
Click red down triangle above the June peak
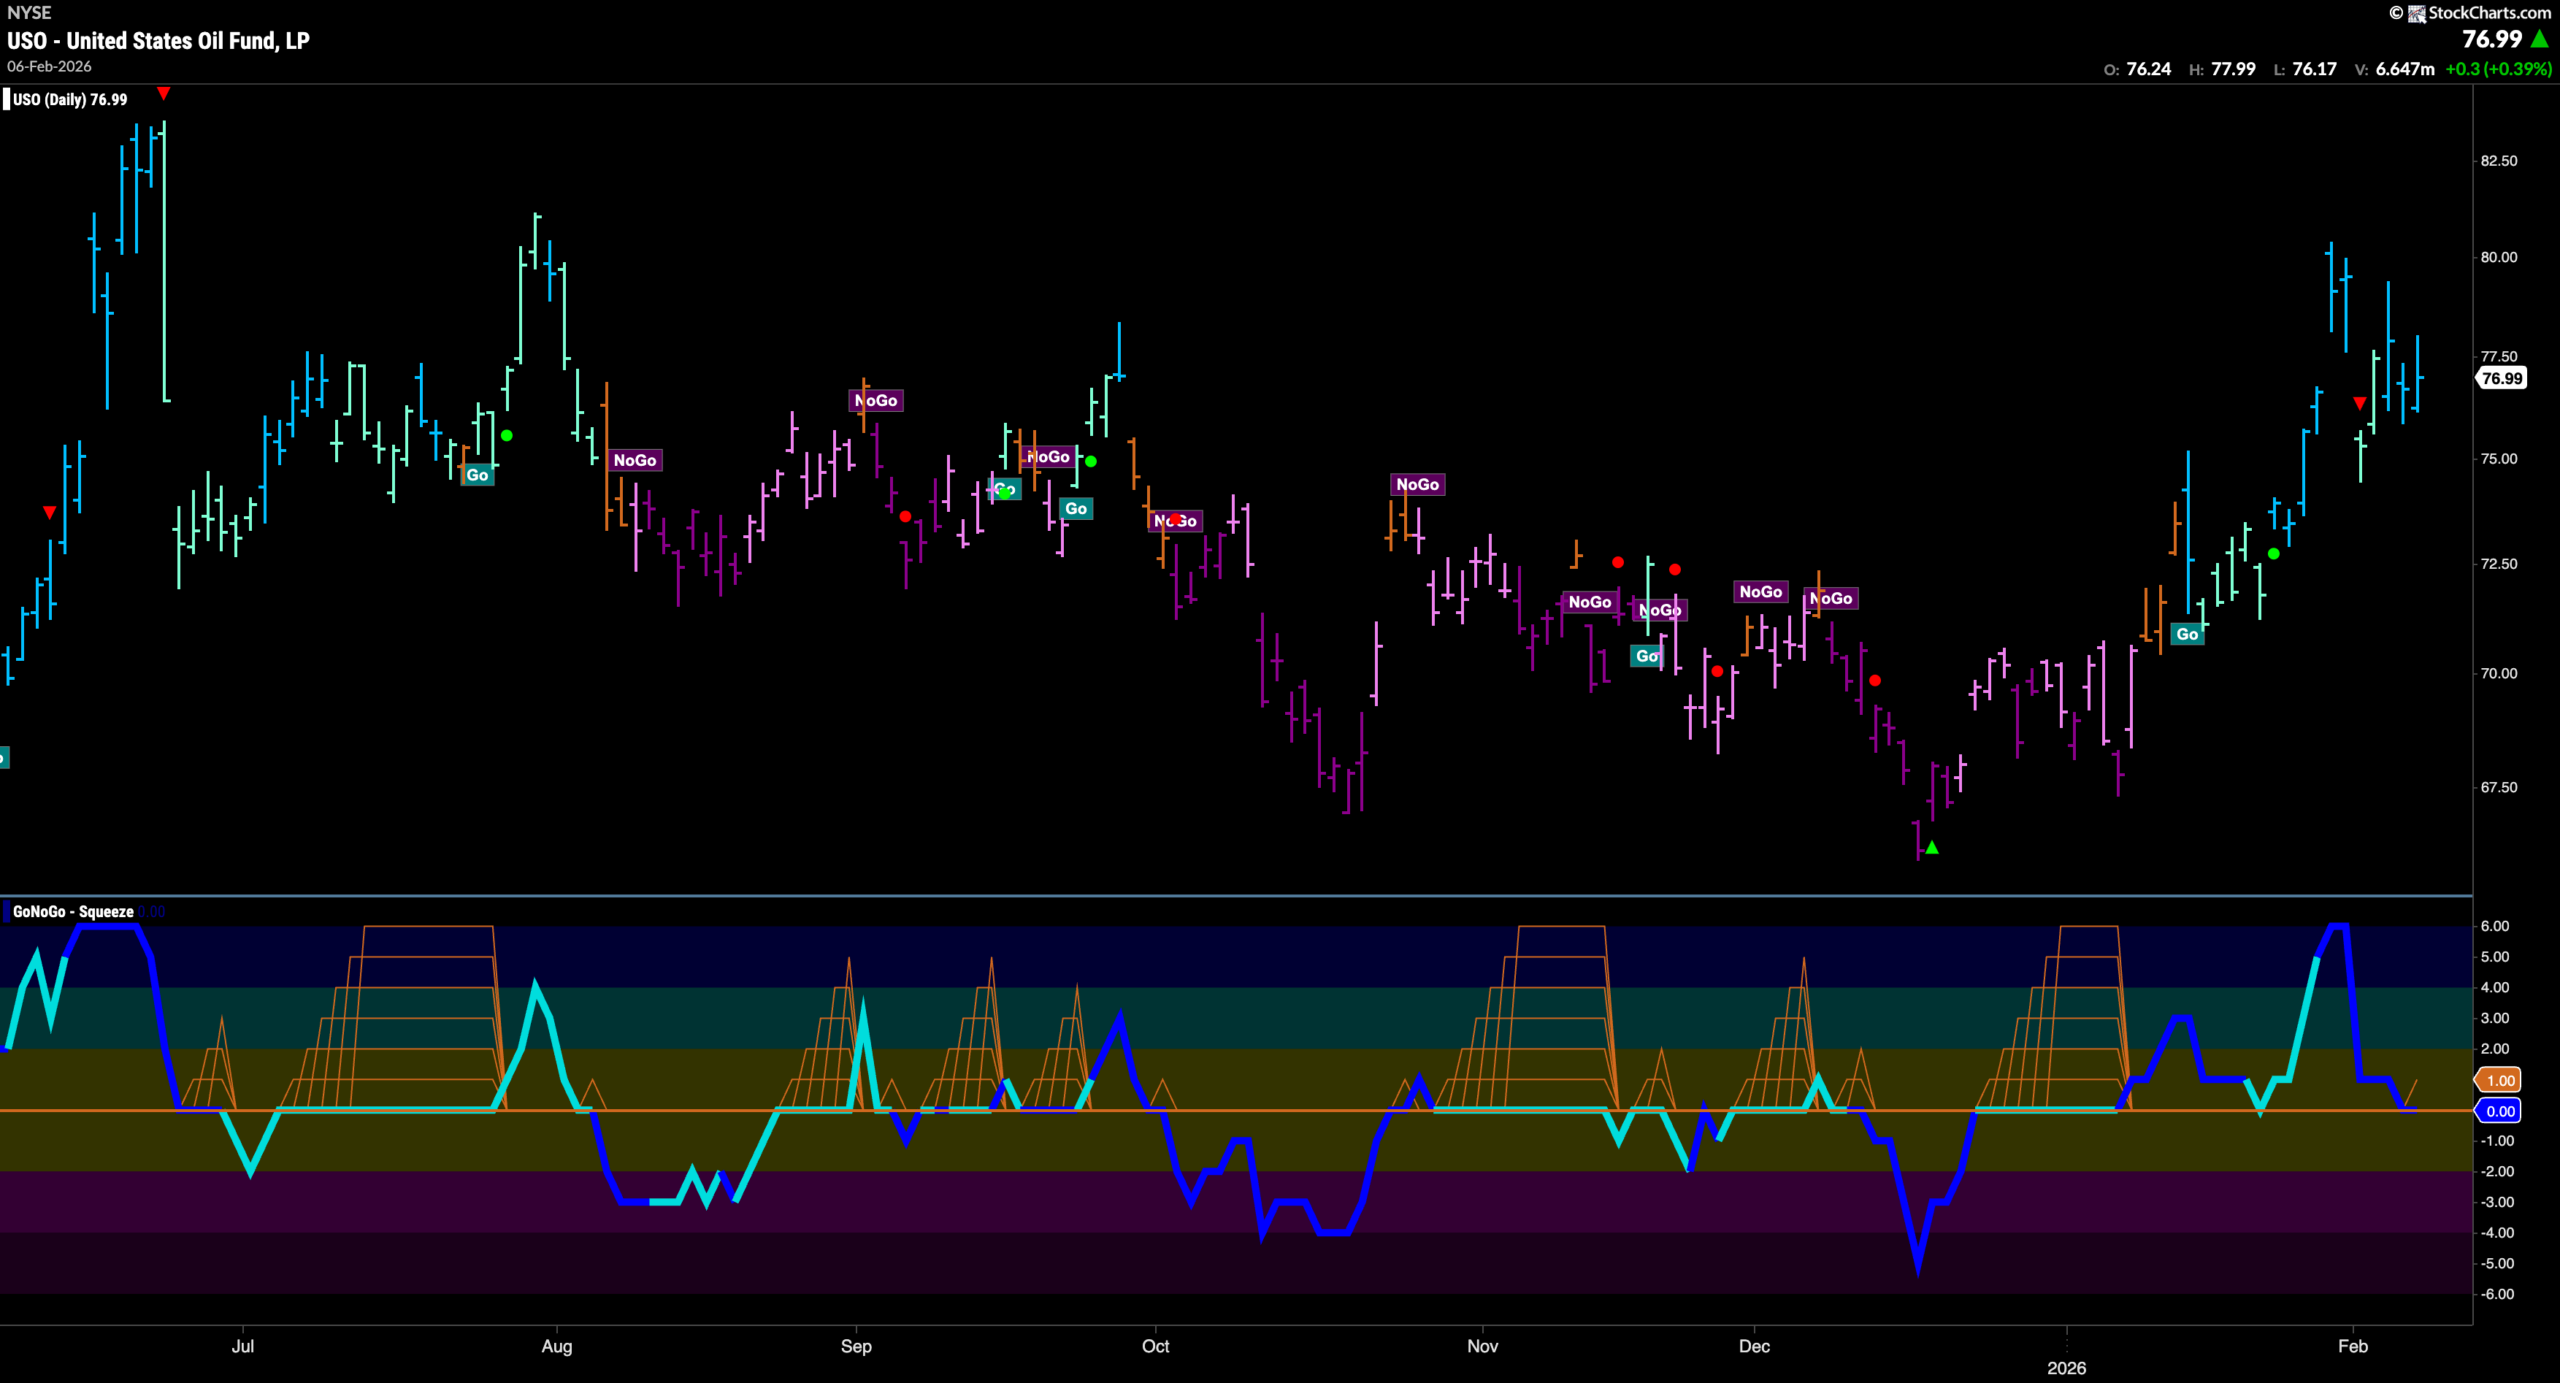pyautogui.click(x=164, y=93)
